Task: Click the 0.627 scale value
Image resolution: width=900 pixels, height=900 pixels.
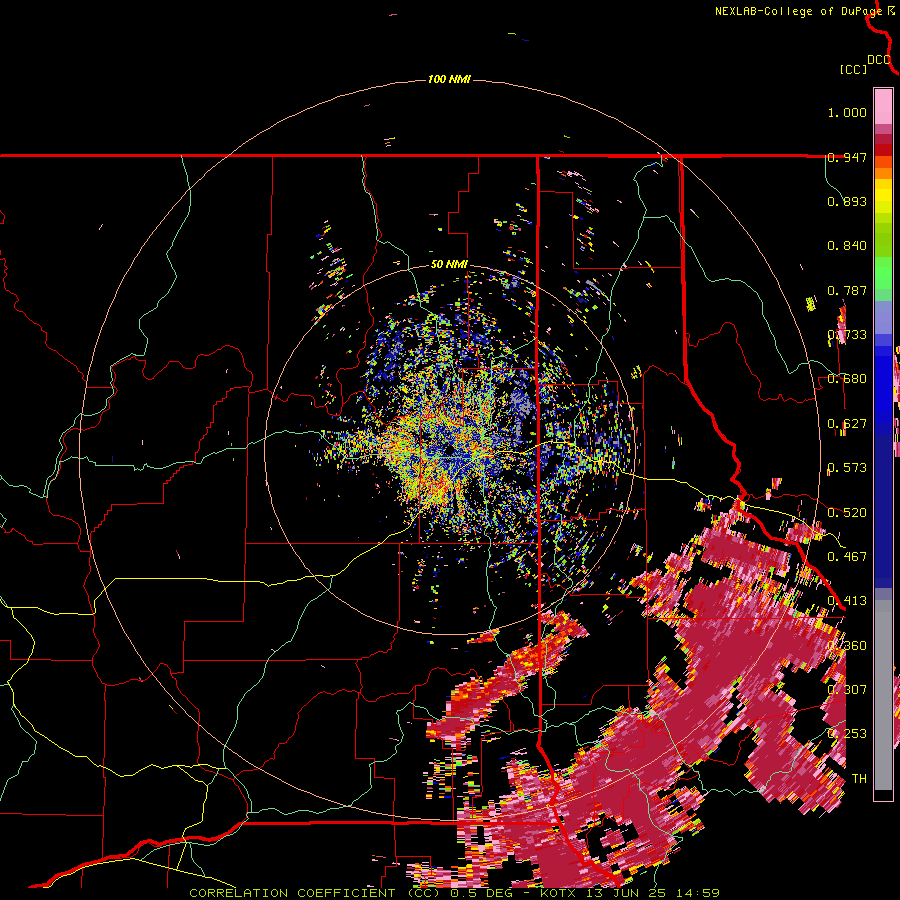Action: pyautogui.click(x=847, y=424)
